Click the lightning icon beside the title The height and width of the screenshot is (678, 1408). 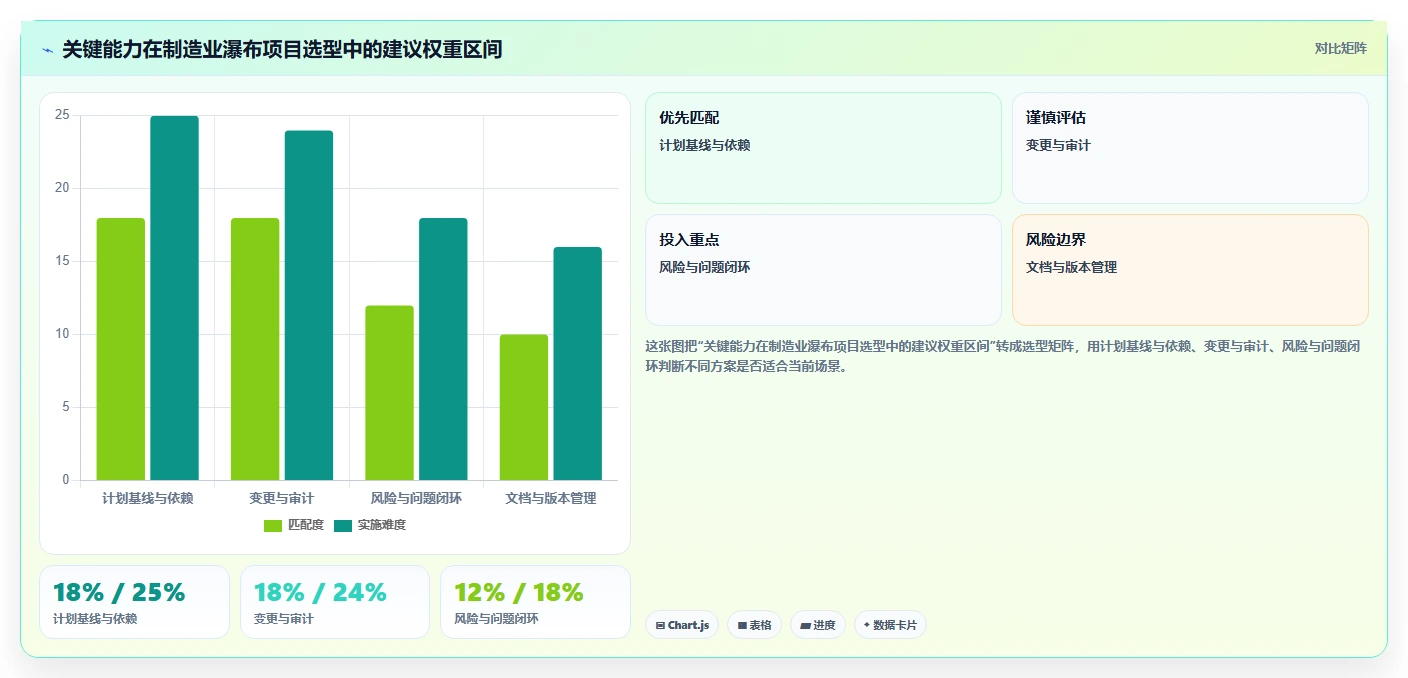pyautogui.click(x=47, y=50)
